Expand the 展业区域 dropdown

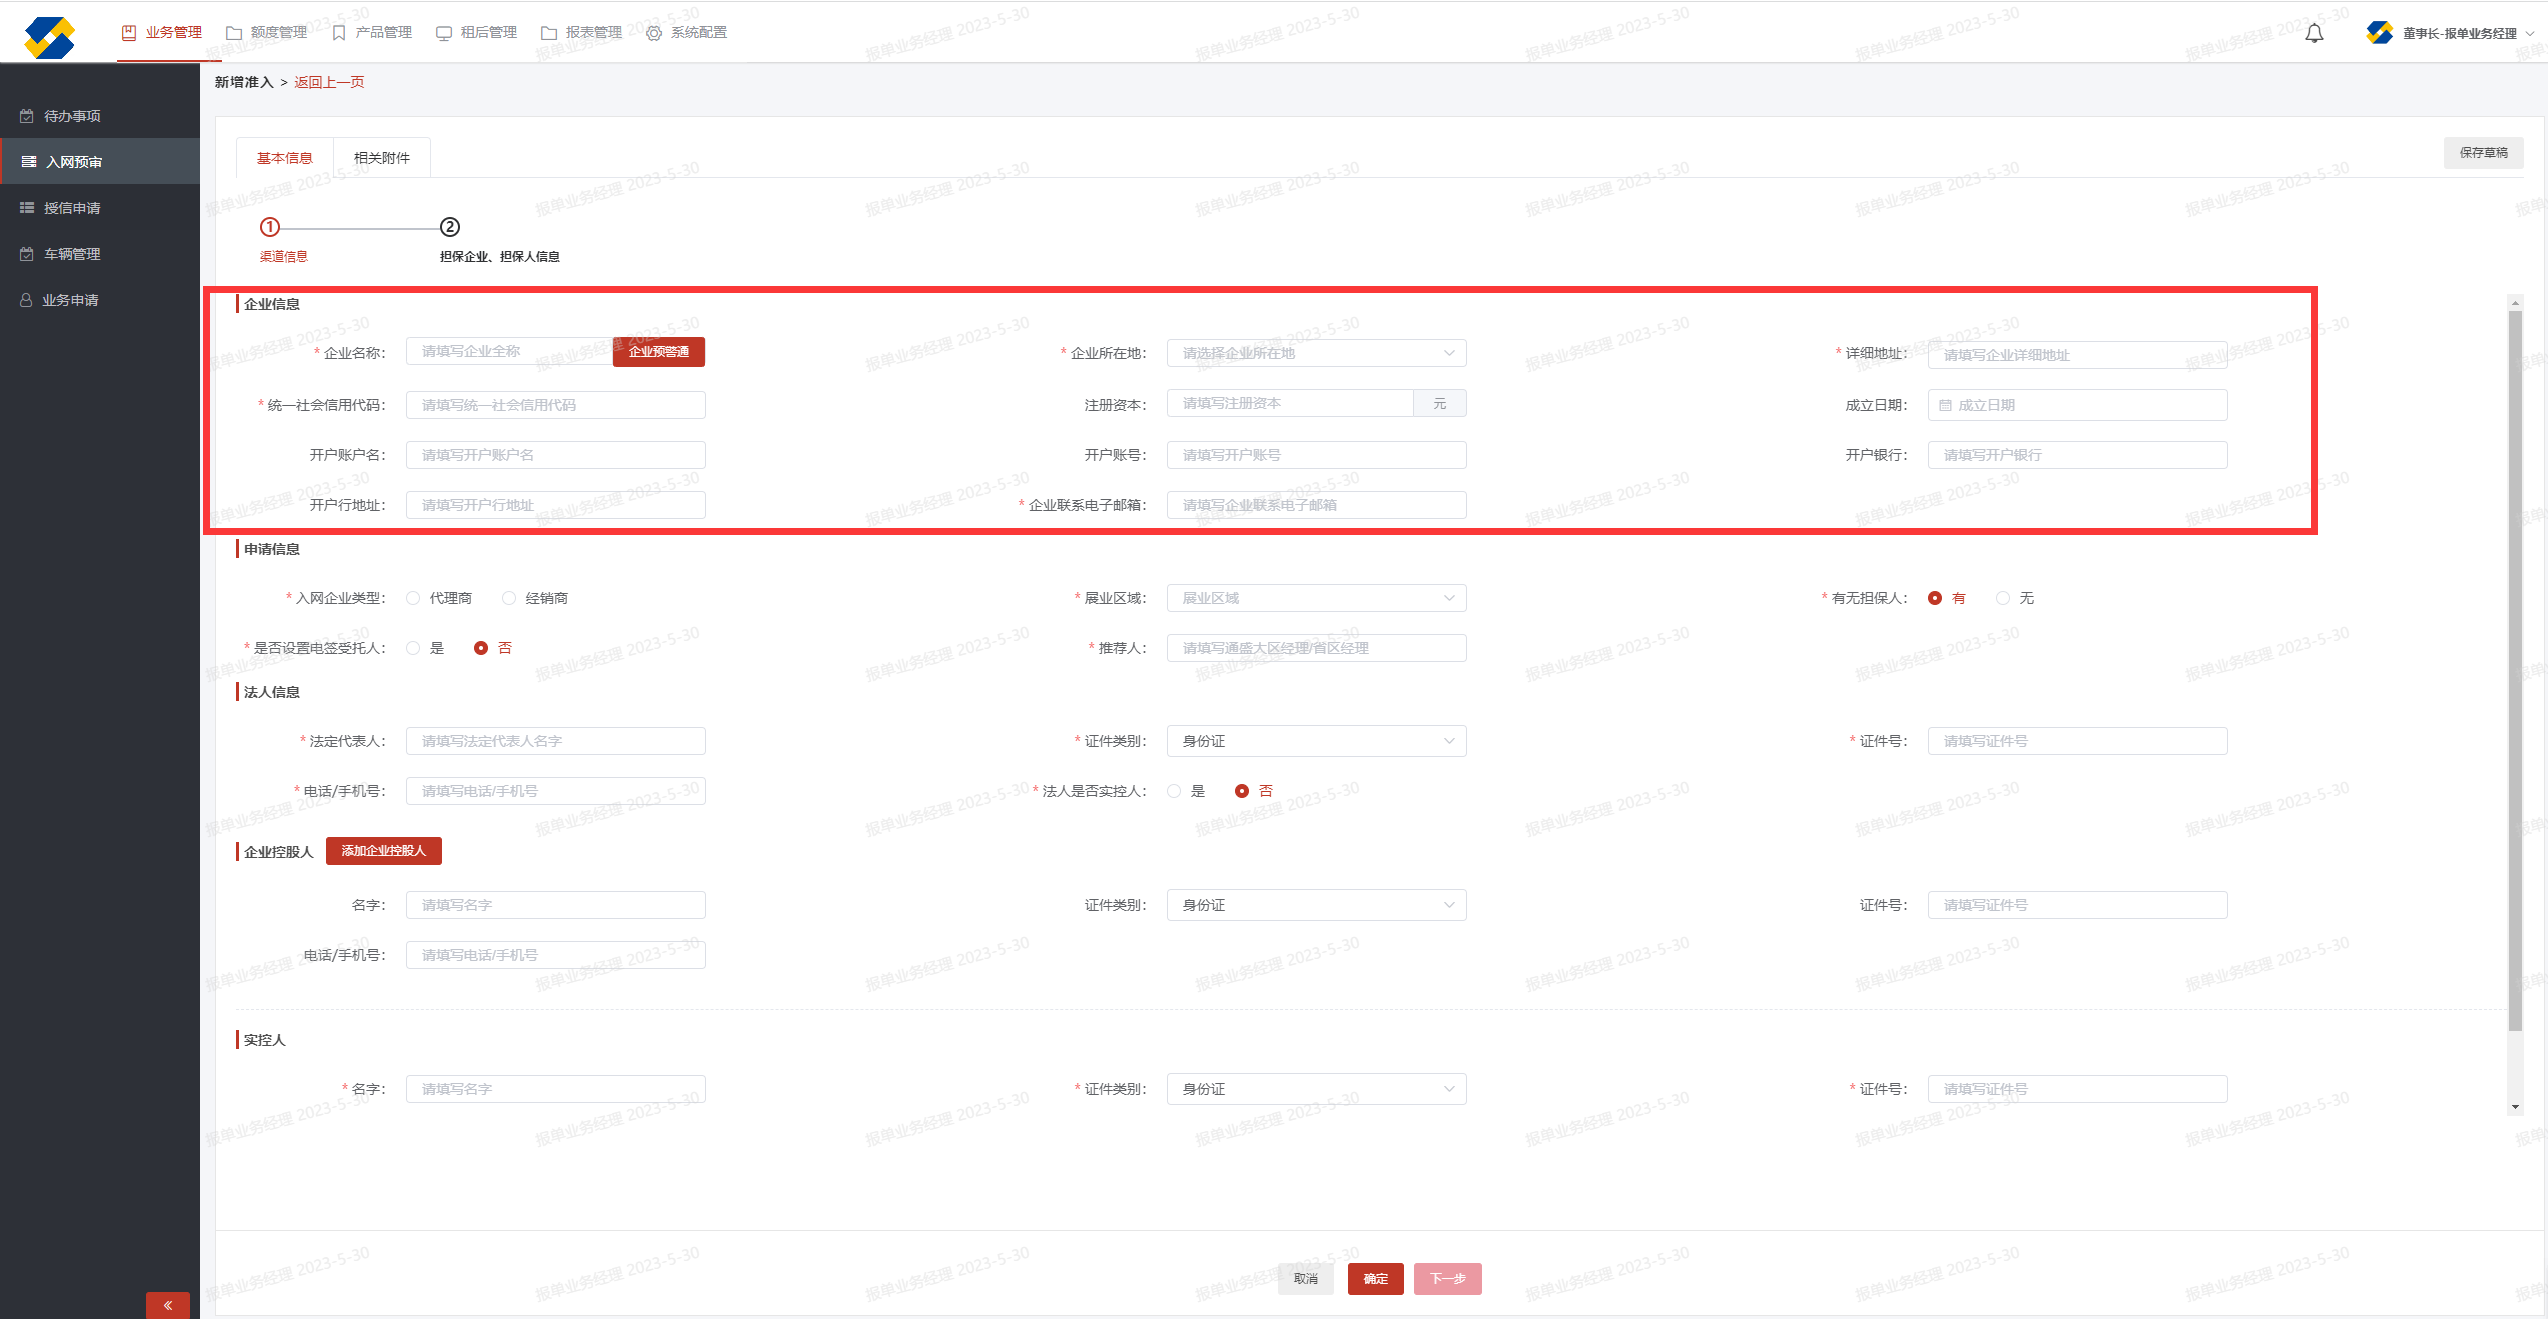point(1316,598)
